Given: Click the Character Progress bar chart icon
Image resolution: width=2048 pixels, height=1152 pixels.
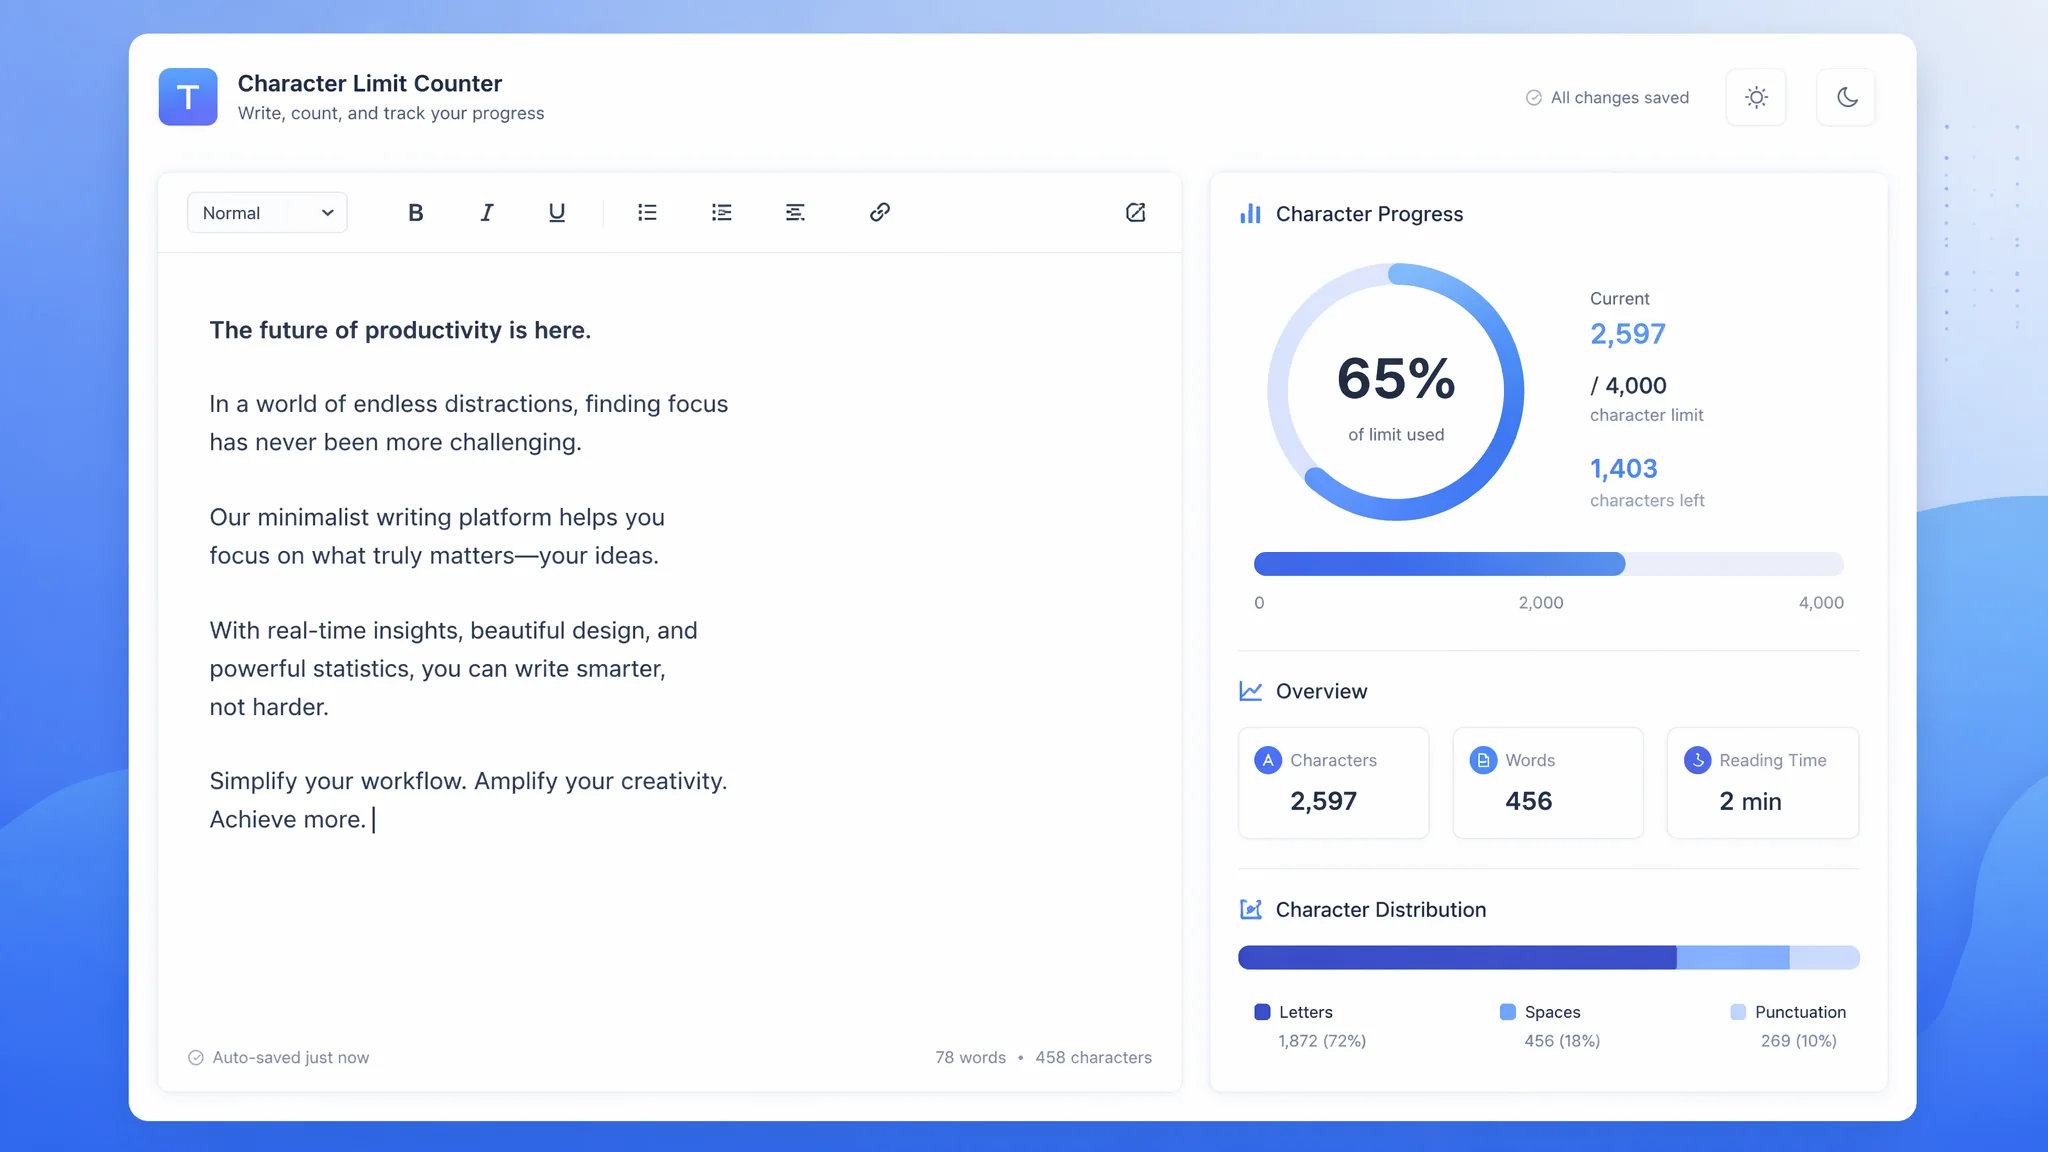Looking at the screenshot, I should (1250, 214).
